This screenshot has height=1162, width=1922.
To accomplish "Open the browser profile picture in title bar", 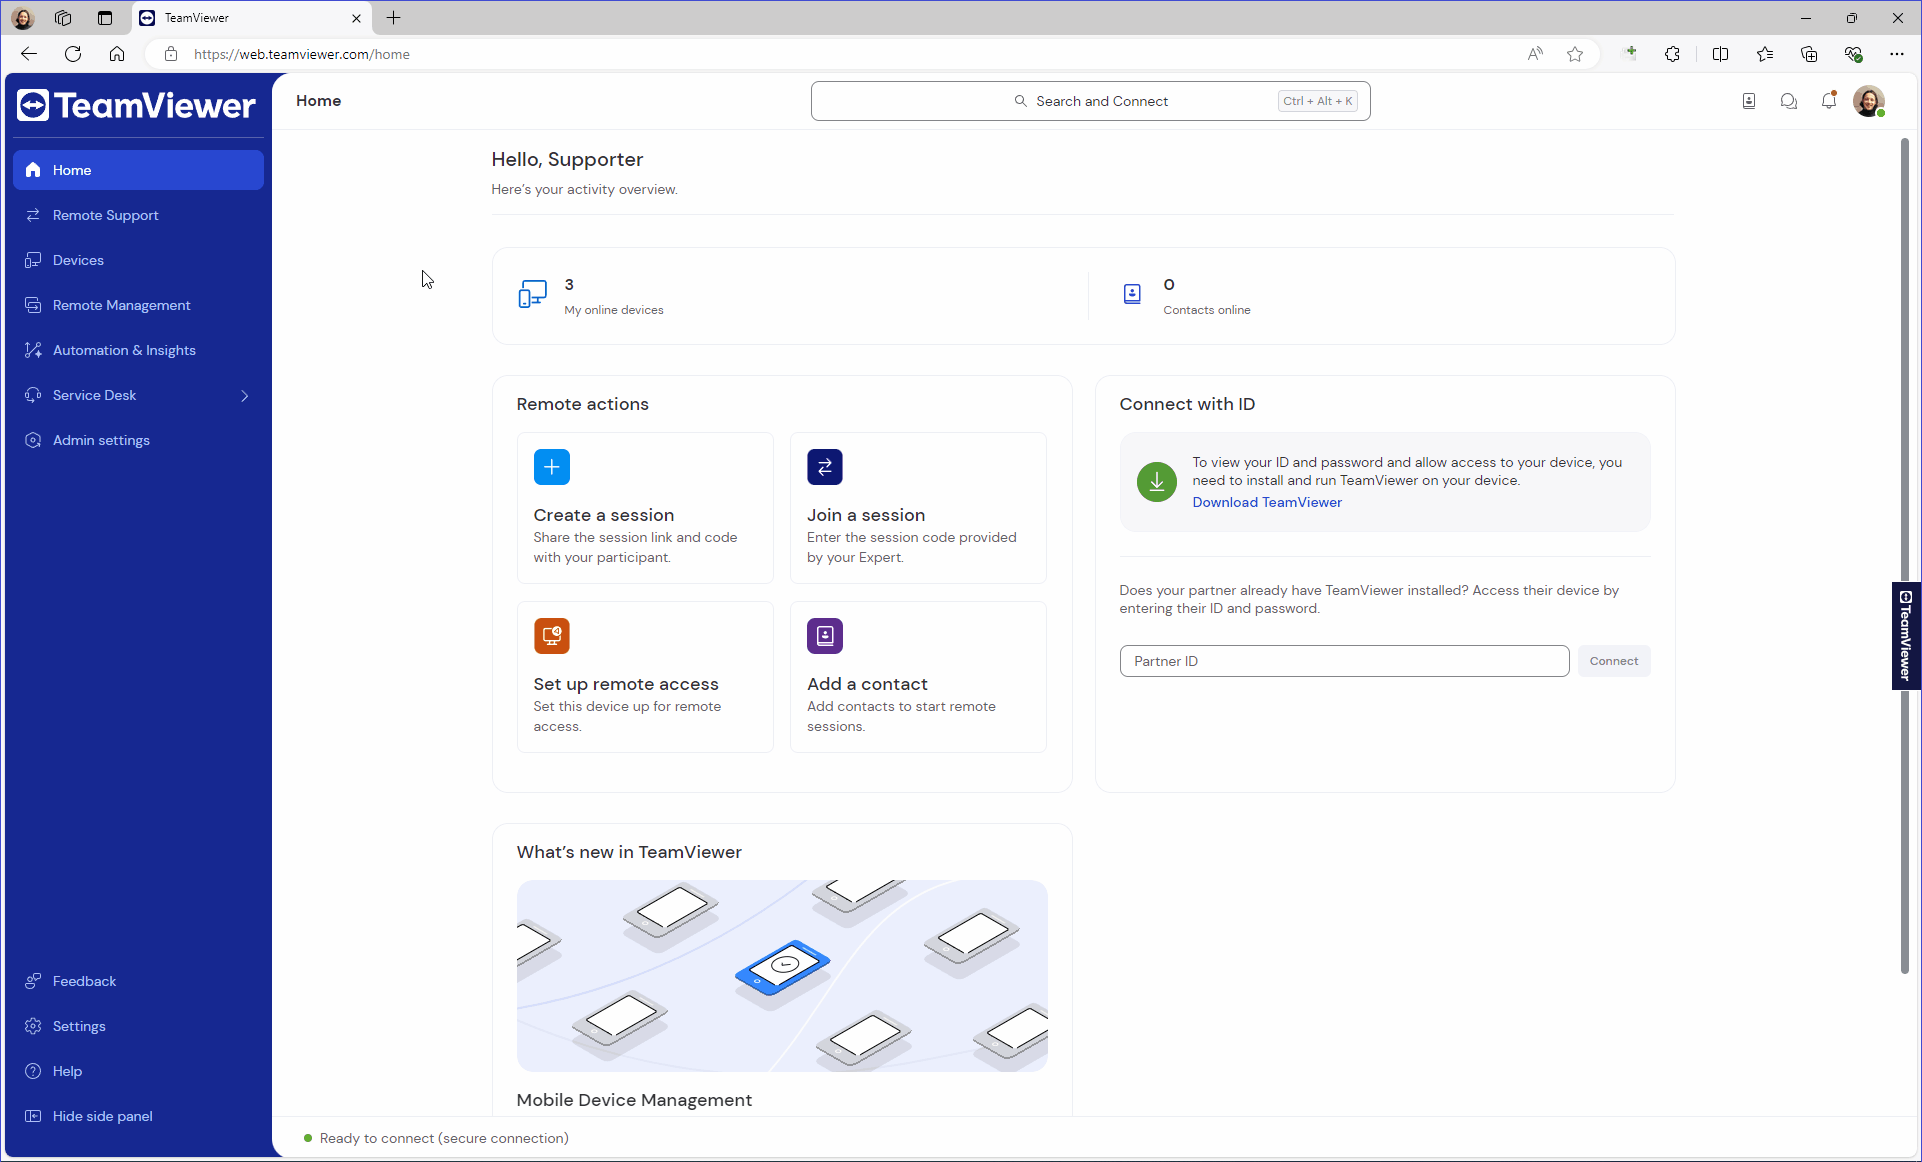I will (x=23, y=18).
